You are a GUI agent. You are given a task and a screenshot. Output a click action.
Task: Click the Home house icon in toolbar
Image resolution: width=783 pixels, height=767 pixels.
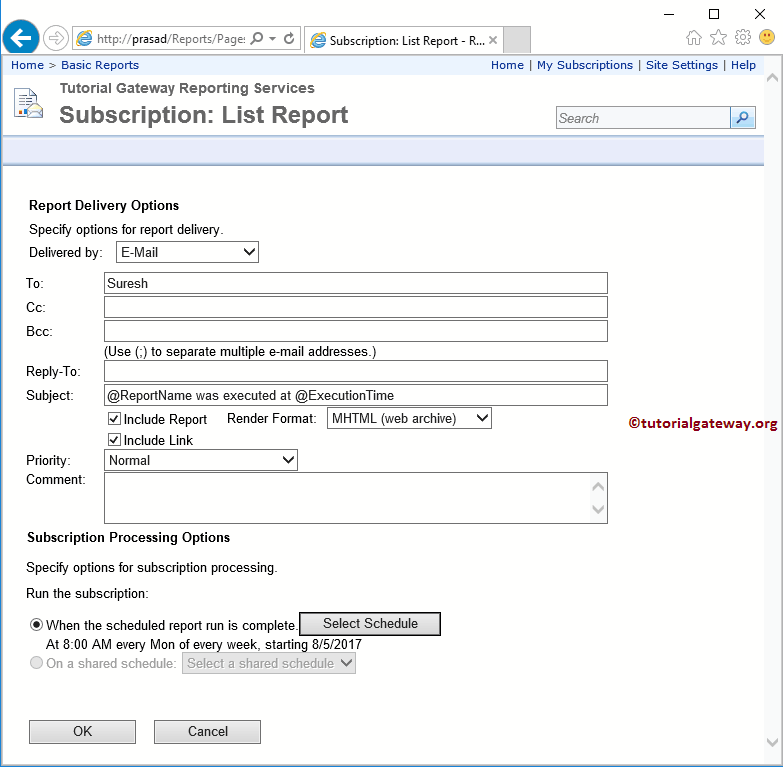click(x=694, y=37)
